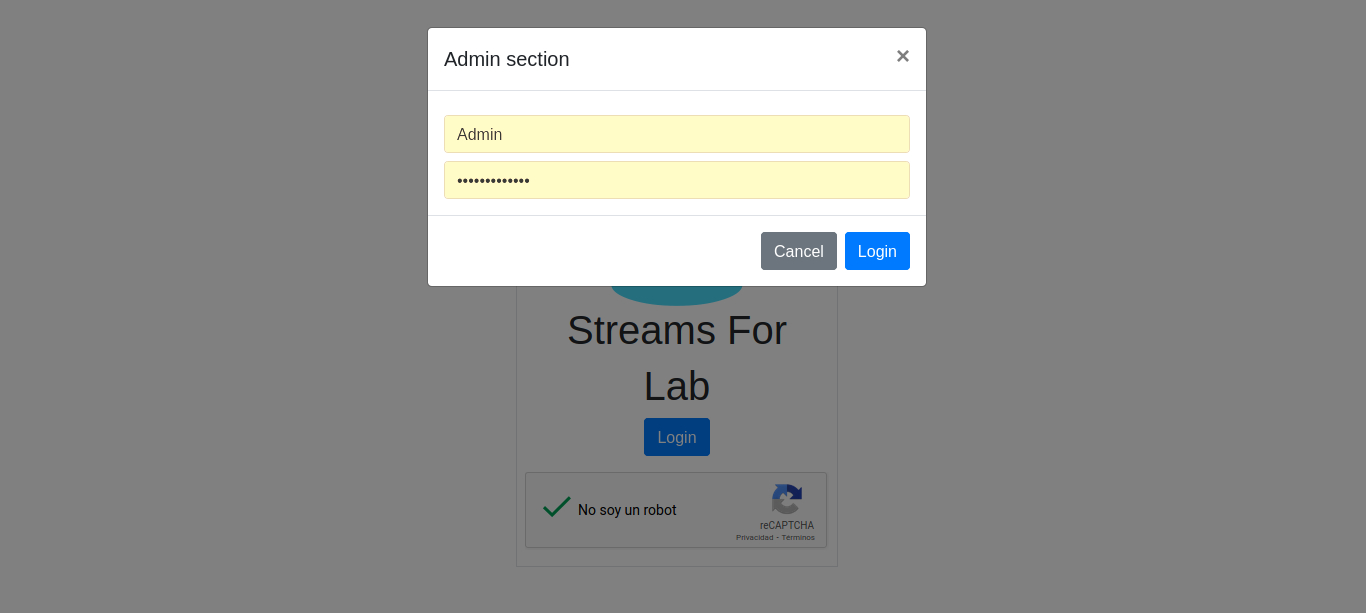
Task: Click the Streams For Lab heading
Action: [x=676, y=331]
